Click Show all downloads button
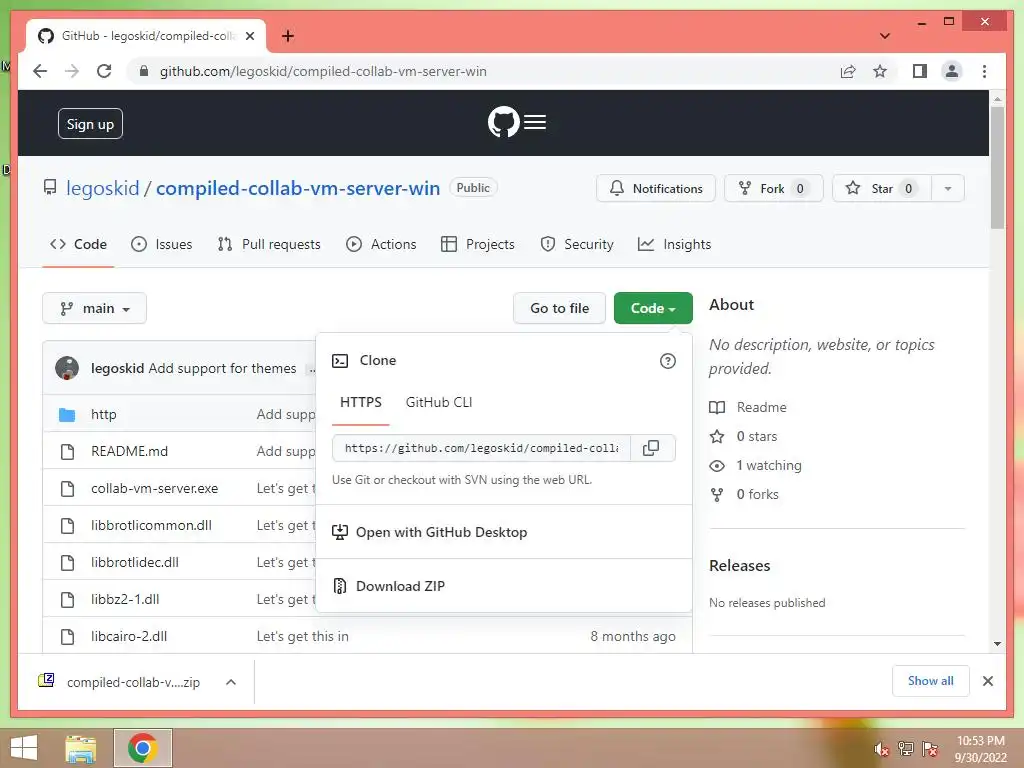Viewport: 1024px width, 768px height. [931, 681]
